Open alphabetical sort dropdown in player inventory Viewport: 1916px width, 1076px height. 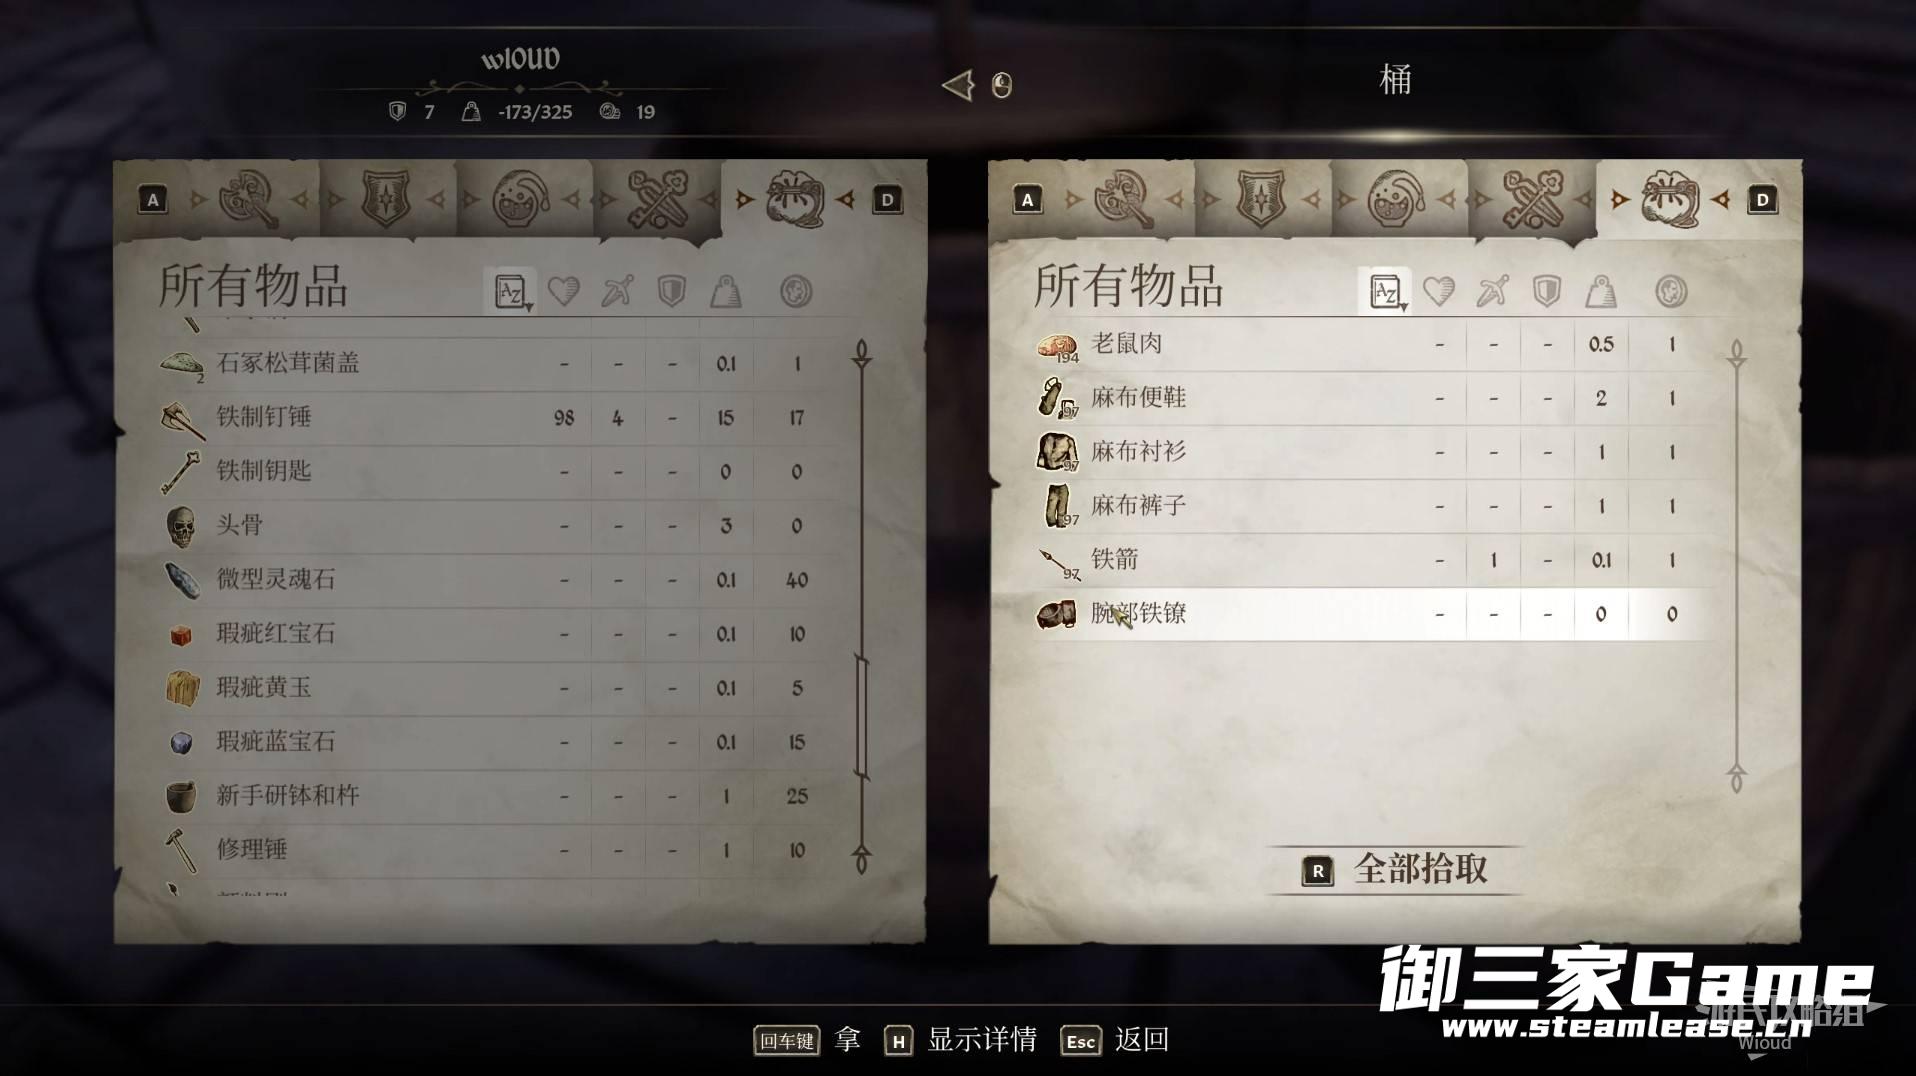click(510, 292)
